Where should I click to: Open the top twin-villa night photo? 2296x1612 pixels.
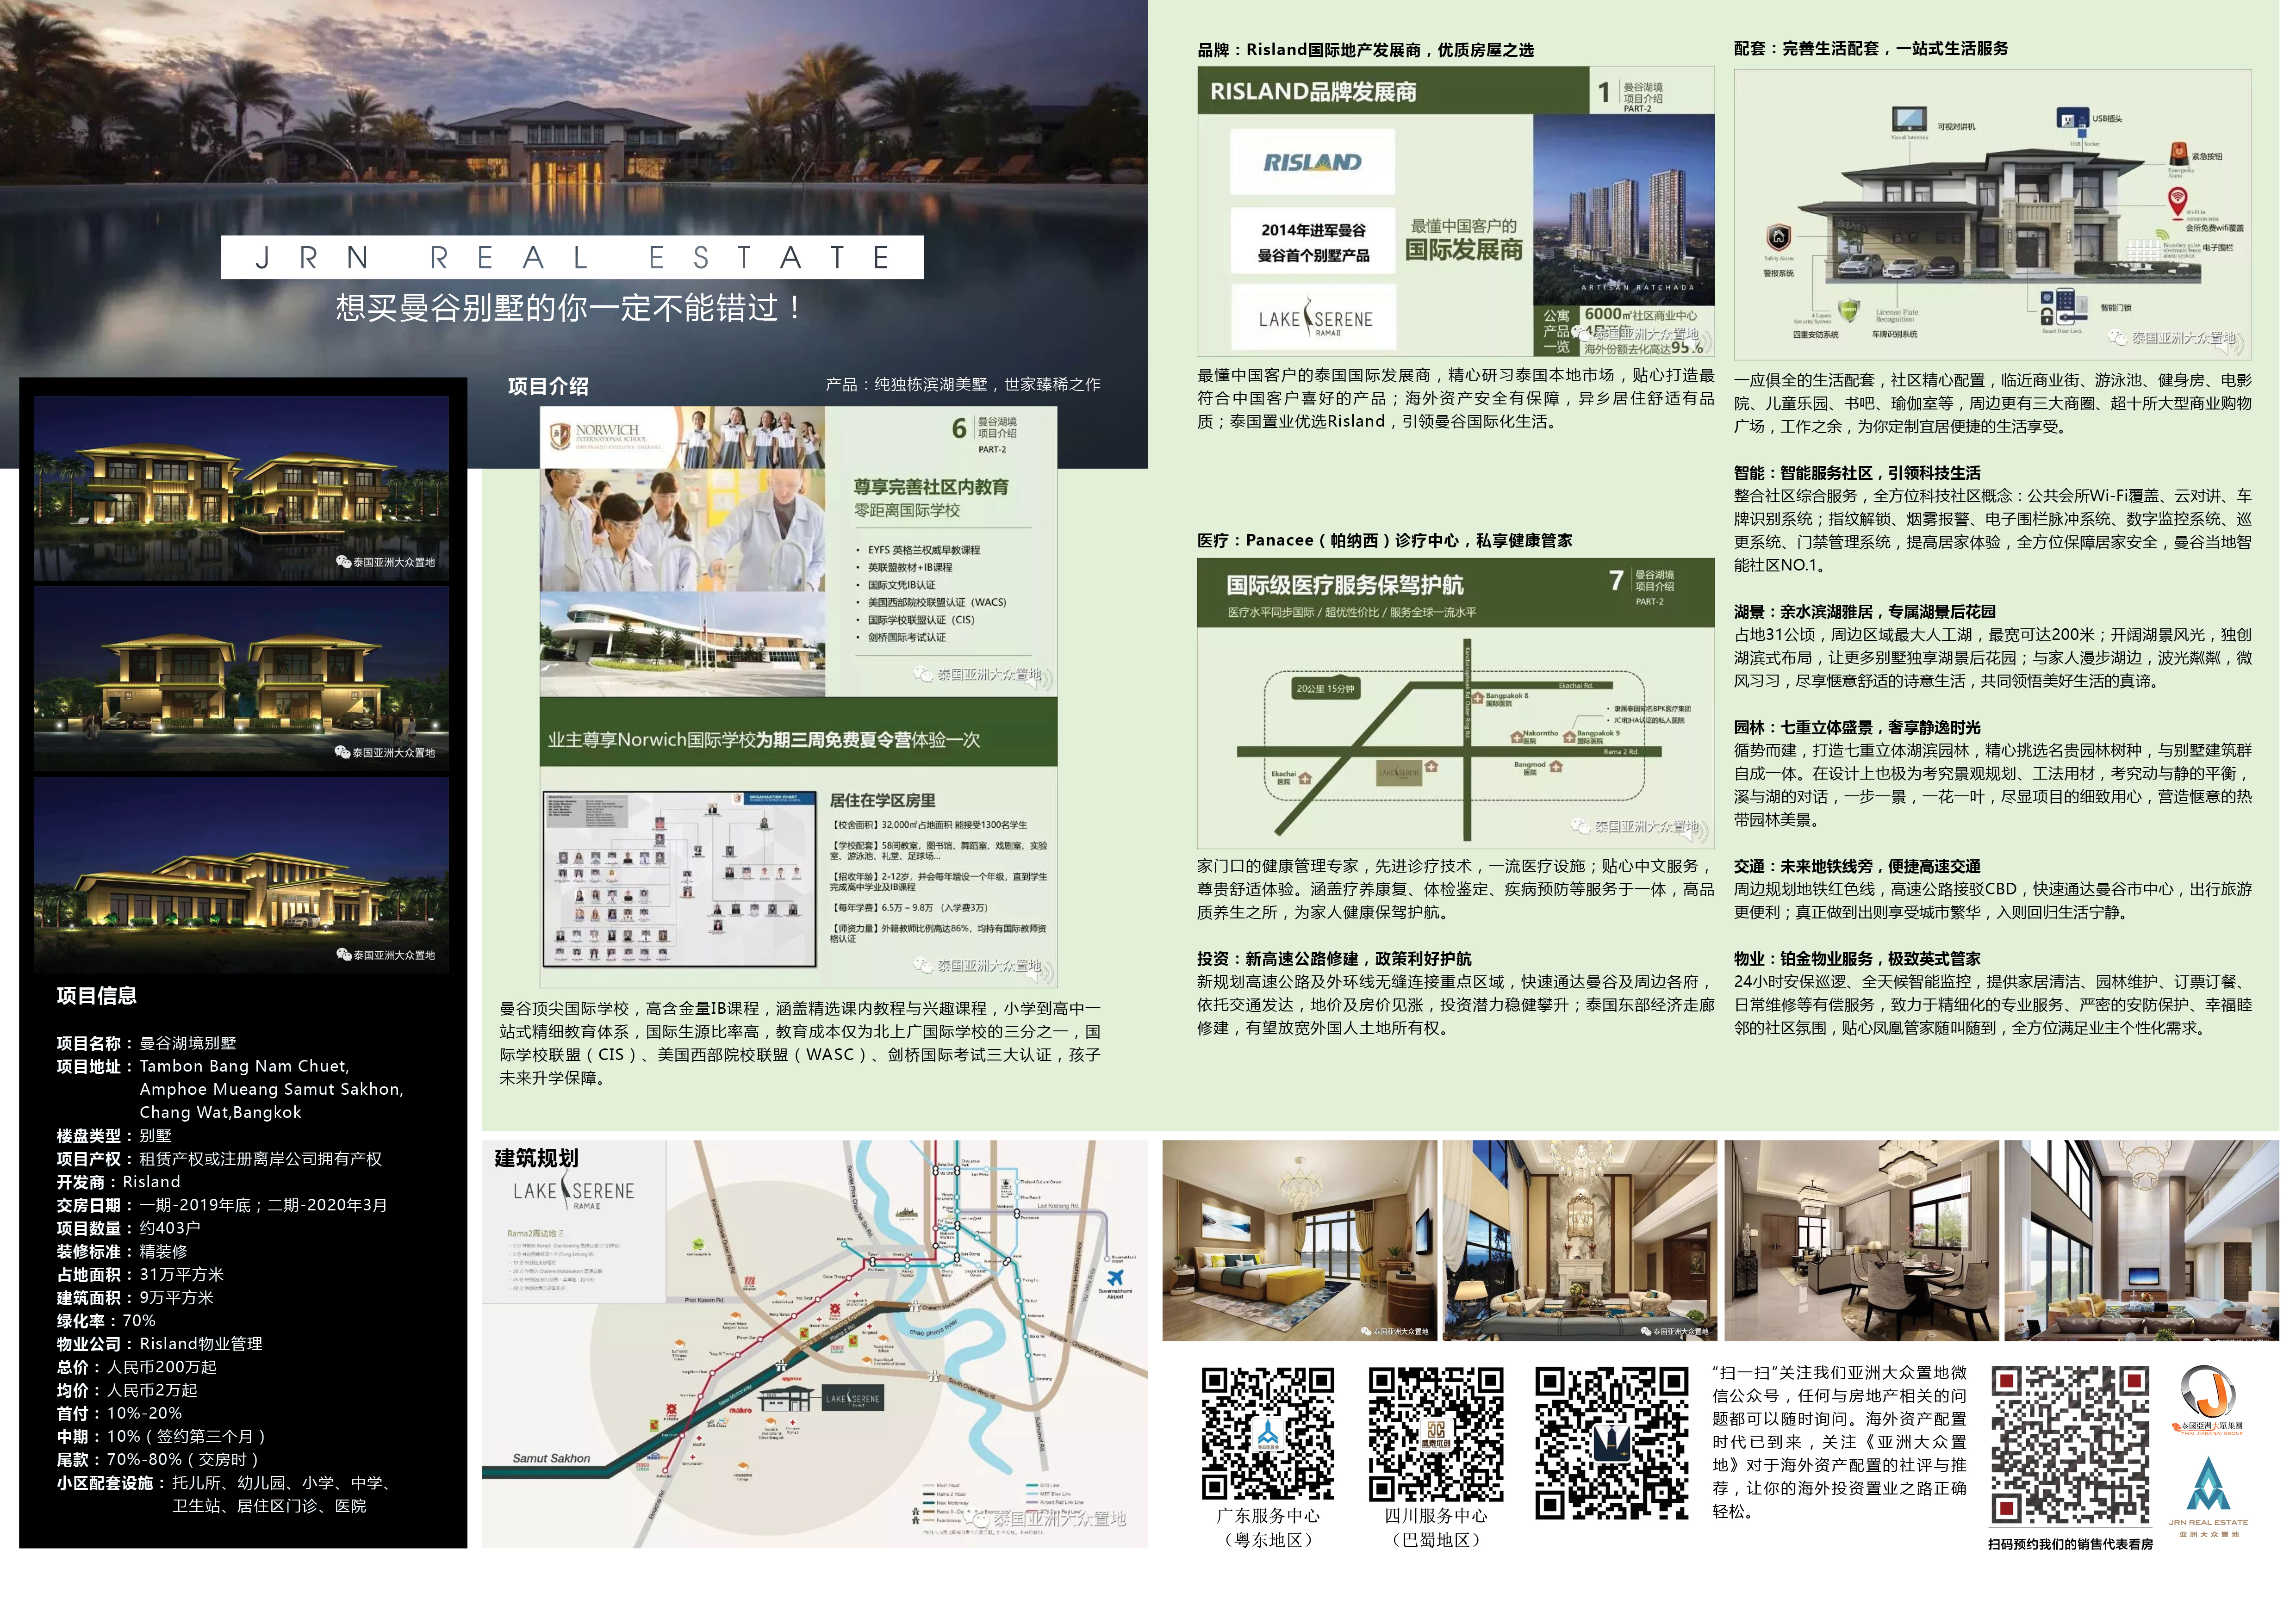point(241,488)
